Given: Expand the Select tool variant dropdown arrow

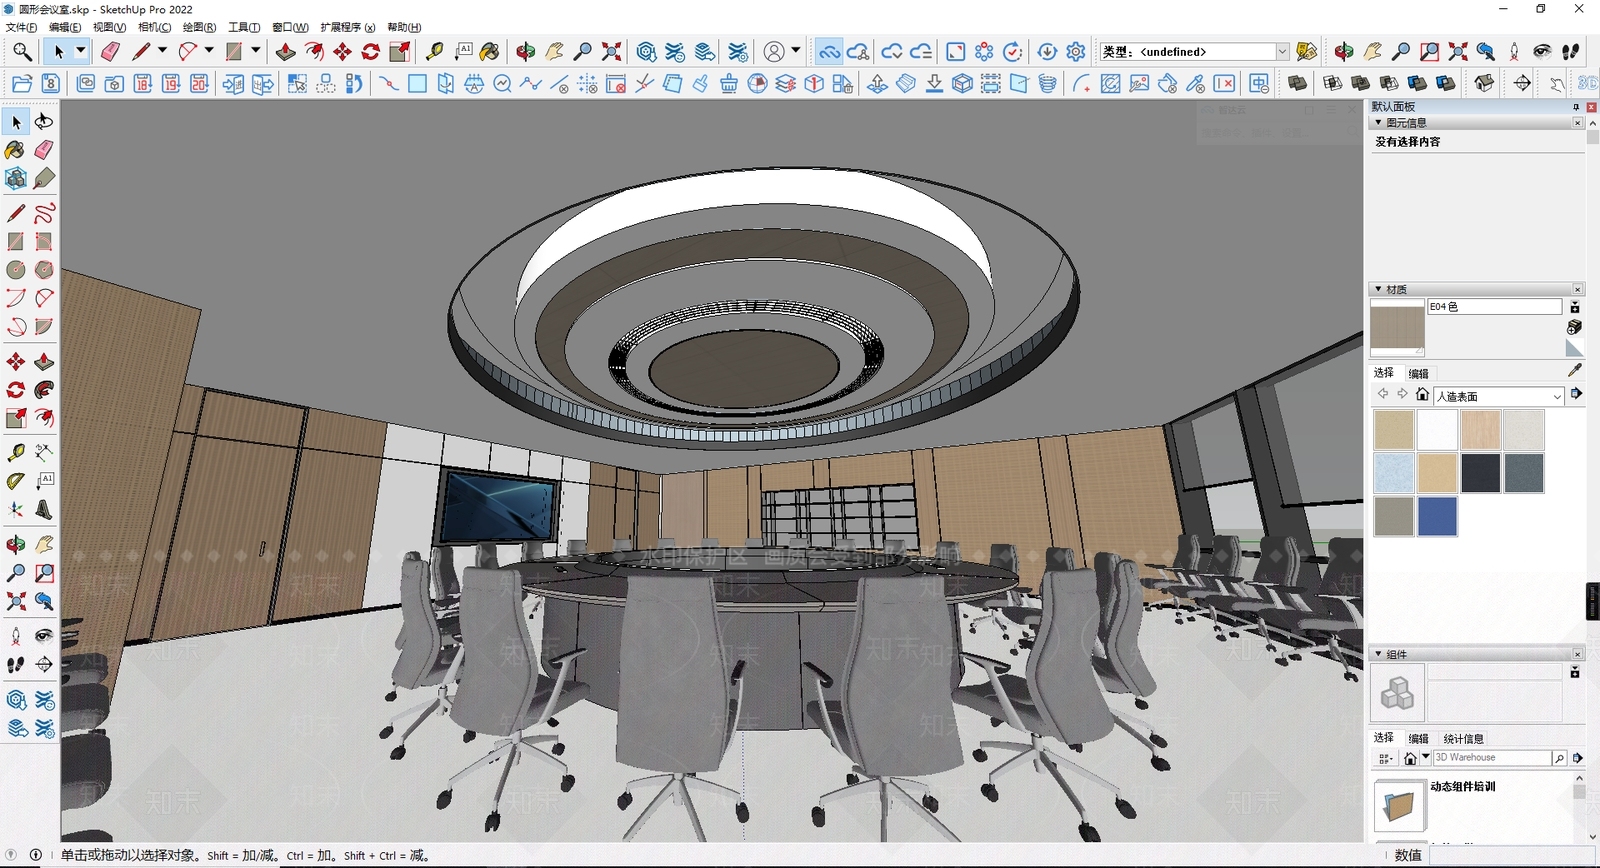Looking at the screenshot, I should point(81,52).
